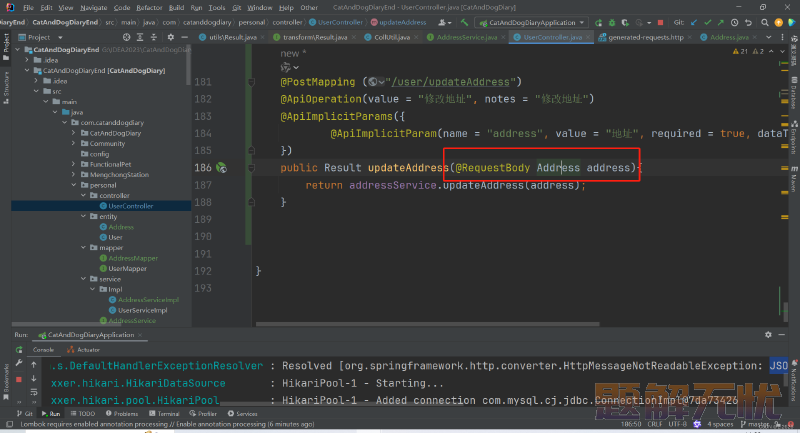Open Search Everywhere magnifier icon
The image size is (800, 433).
click(x=765, y=22)
